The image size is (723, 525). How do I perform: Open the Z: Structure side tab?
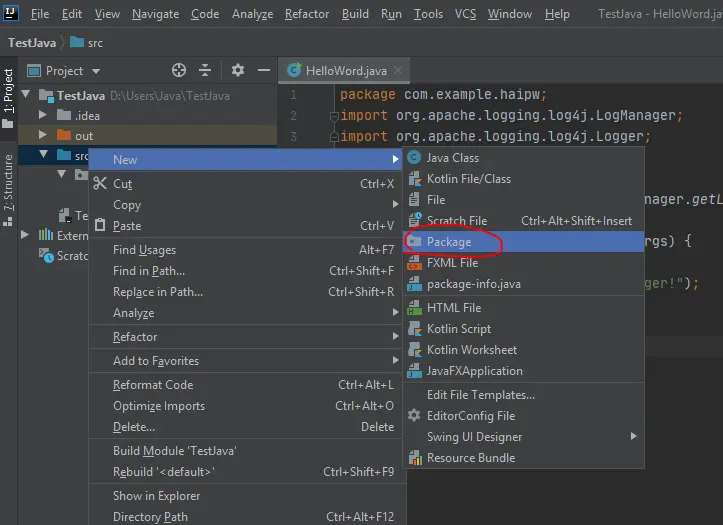(x=8, y=190)
